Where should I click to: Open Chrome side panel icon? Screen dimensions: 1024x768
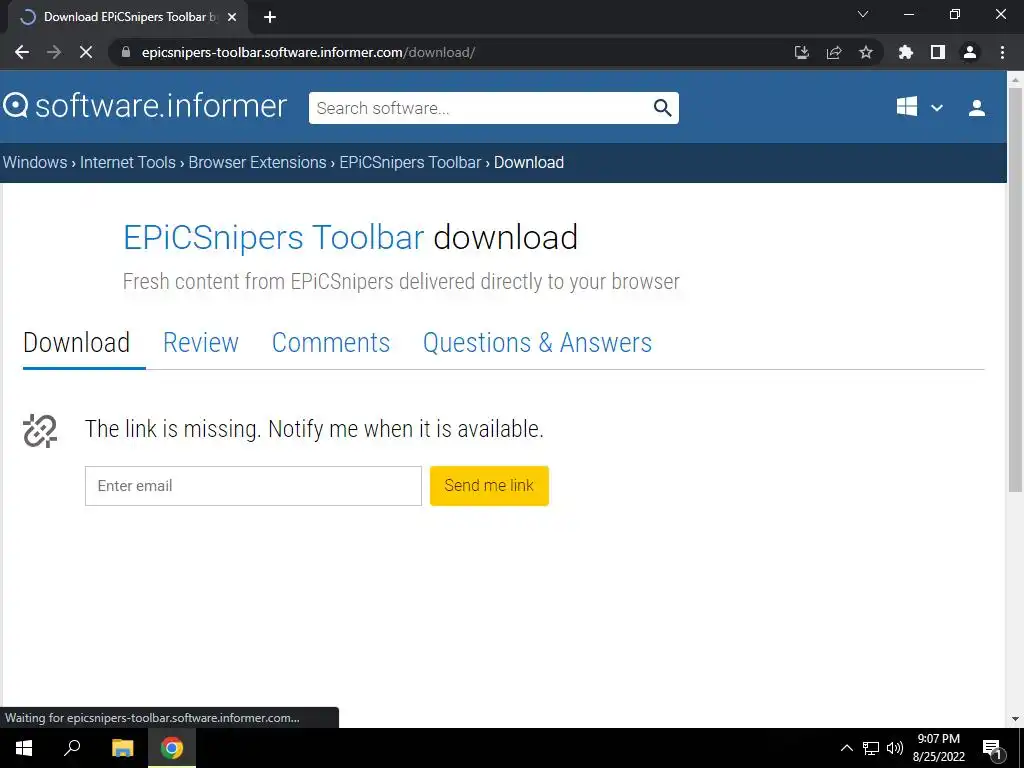click(x=938, y=52)
